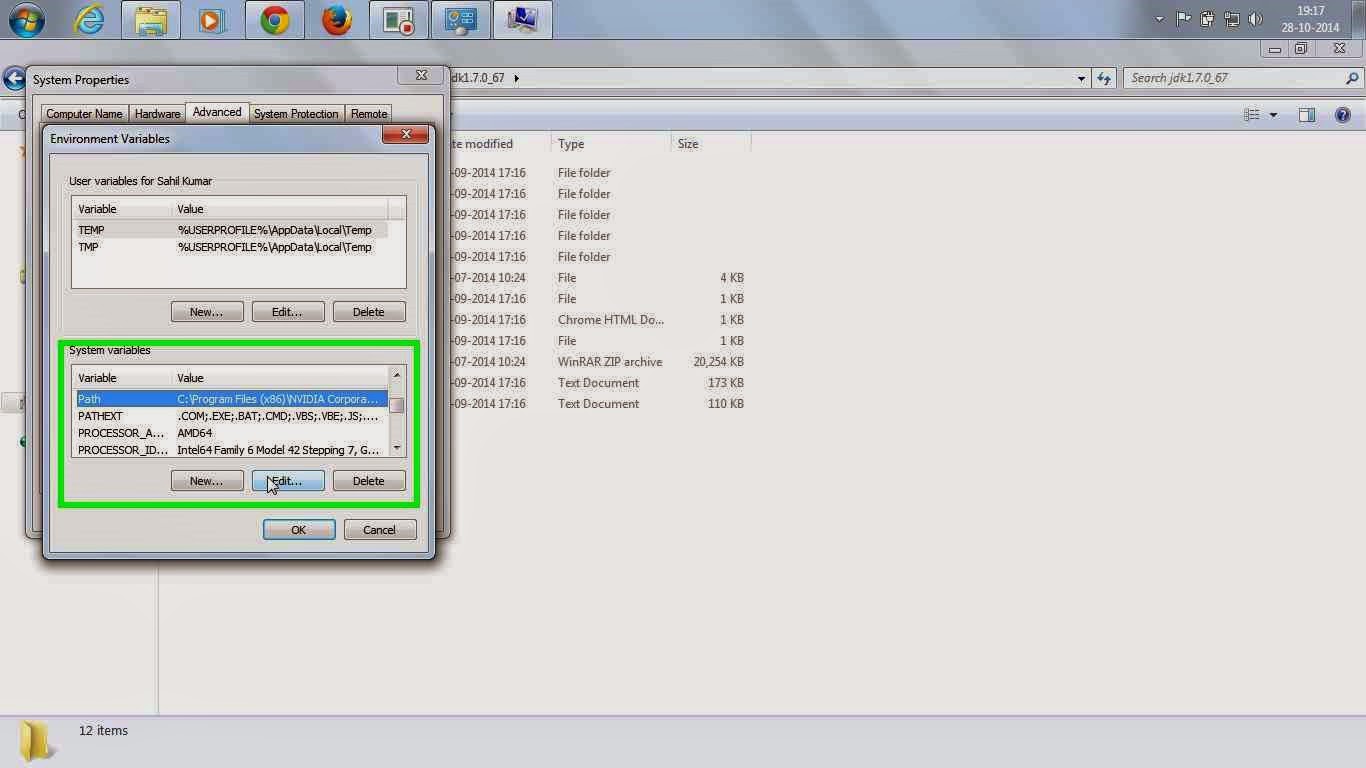
Task: Click the volume icon in system tray
Action: coord(1256,18)
